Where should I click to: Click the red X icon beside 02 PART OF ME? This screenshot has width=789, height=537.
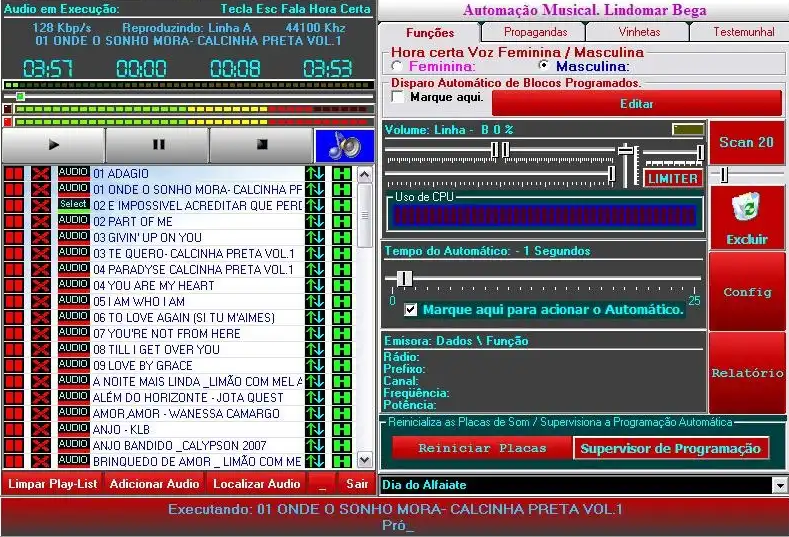point(41,221)
